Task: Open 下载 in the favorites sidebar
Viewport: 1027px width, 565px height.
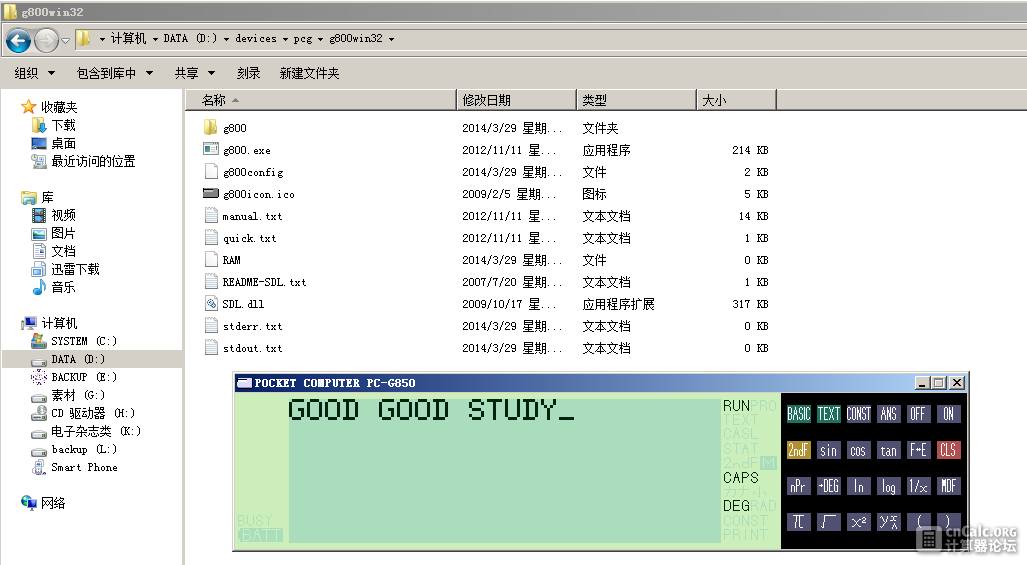Action: 64,125
